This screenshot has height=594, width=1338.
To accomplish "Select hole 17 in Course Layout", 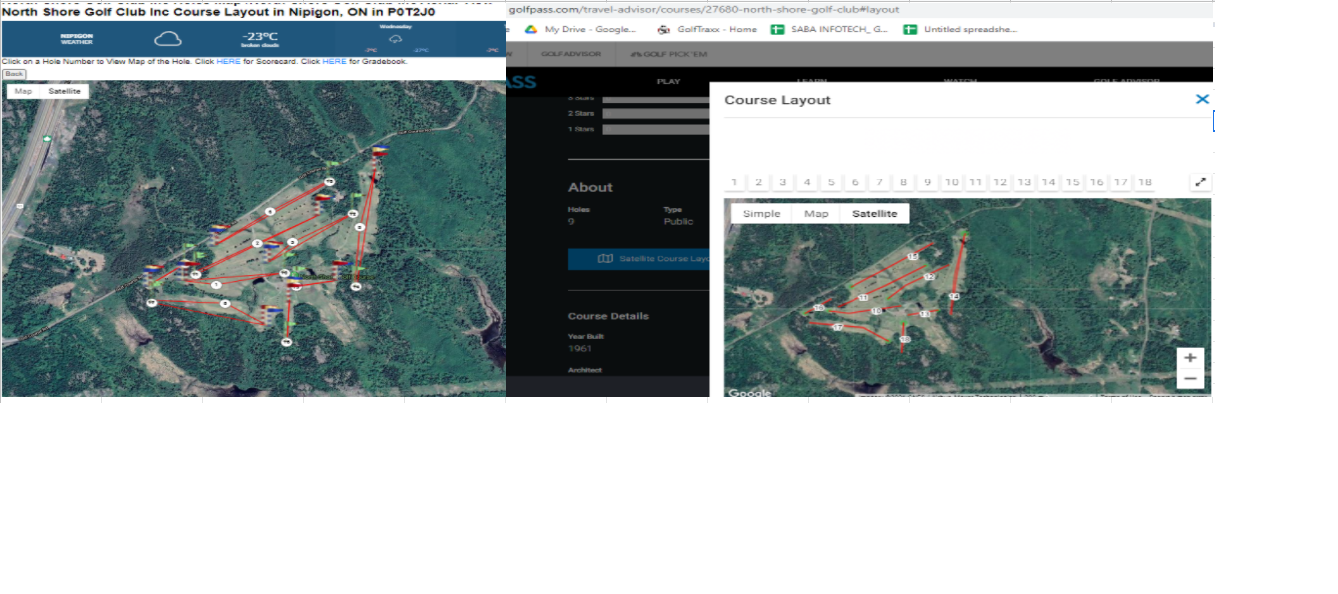I will coord(1120,182).
